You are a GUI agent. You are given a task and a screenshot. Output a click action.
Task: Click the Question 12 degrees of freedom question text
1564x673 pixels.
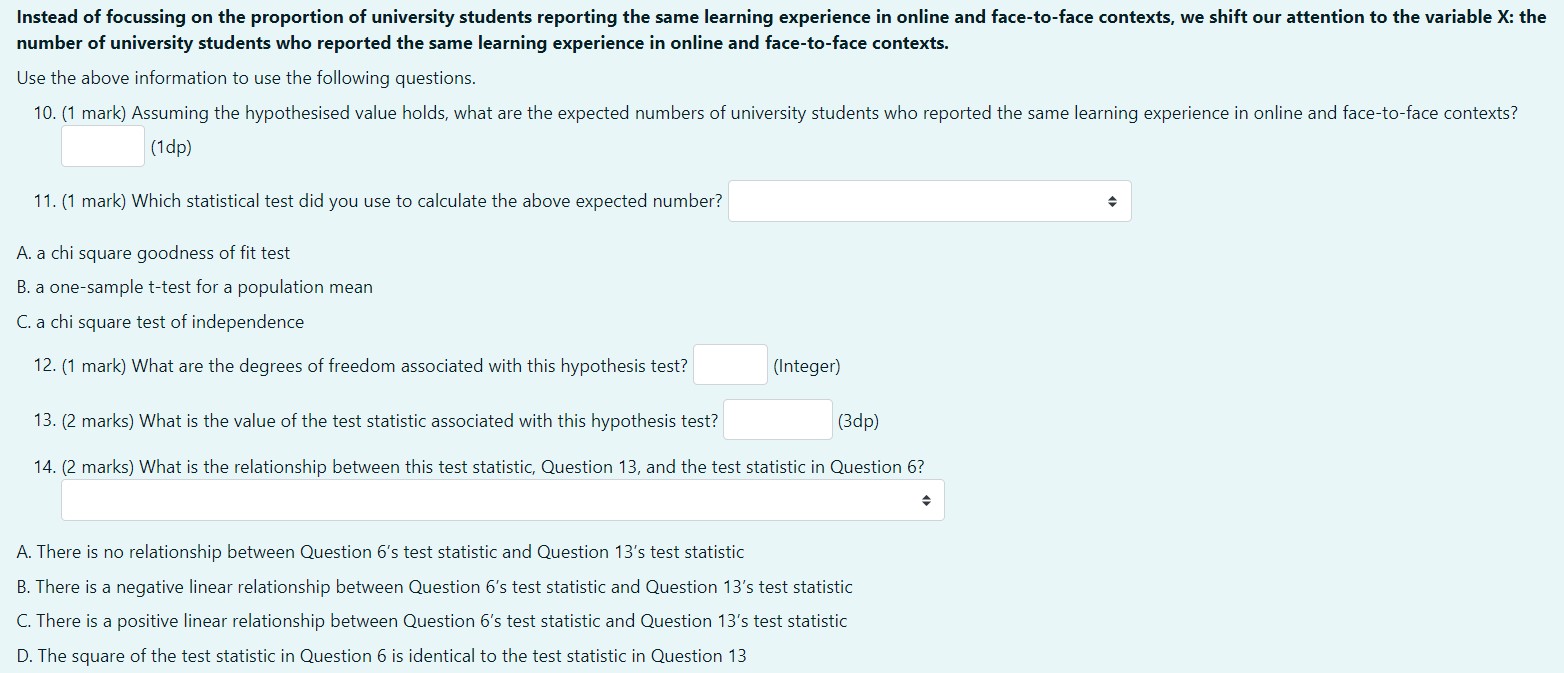(x=361, y=366)
